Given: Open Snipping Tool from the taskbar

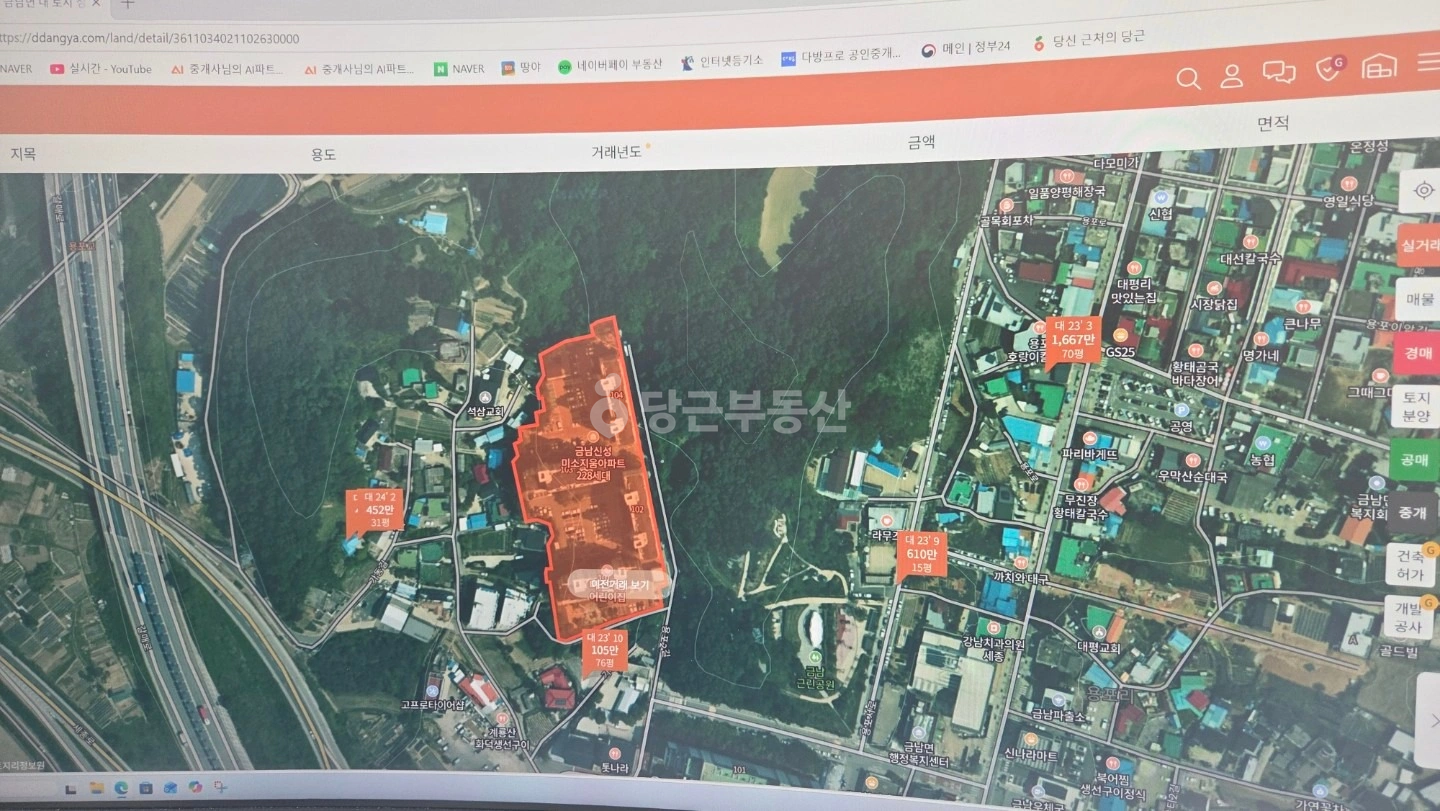Looking at the screenshot, I should click(x=219, y=788).
